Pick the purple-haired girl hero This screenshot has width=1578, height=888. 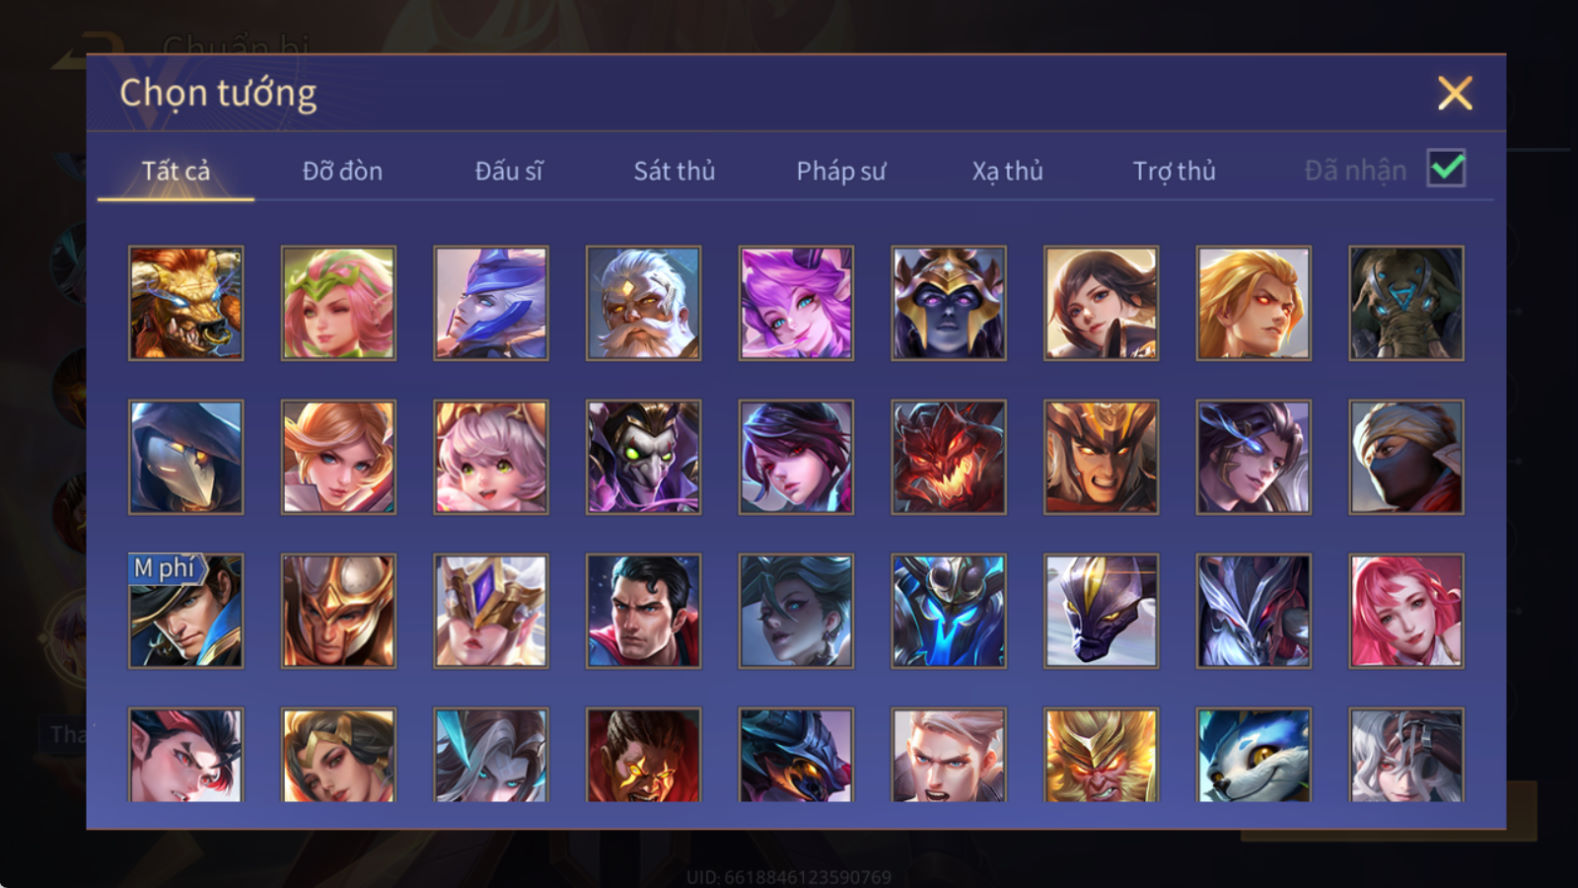click(796, 303)
